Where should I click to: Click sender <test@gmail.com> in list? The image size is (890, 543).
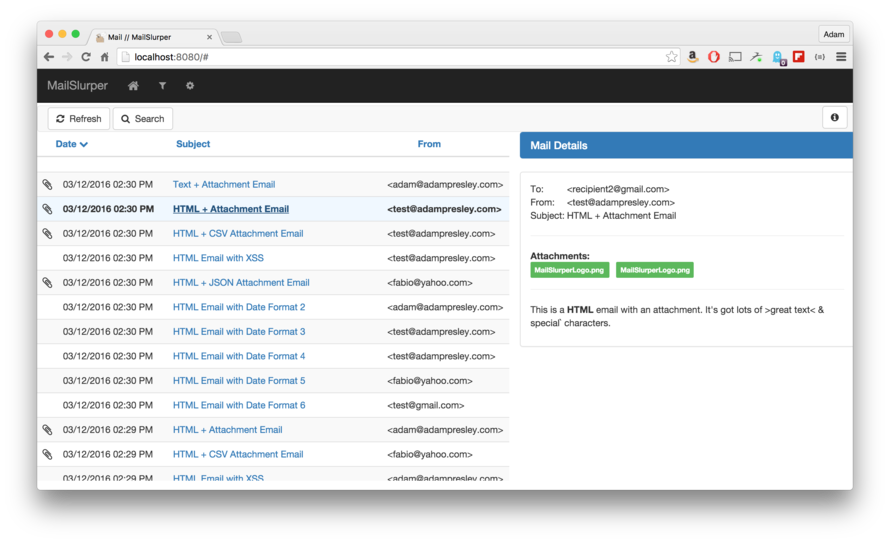(426, 405)
